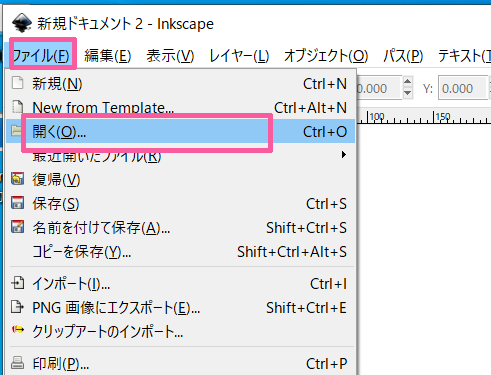Screen dimensions: 491x375
Task: Decrease X value with down stepper arrow
Action: coord(407,93)
